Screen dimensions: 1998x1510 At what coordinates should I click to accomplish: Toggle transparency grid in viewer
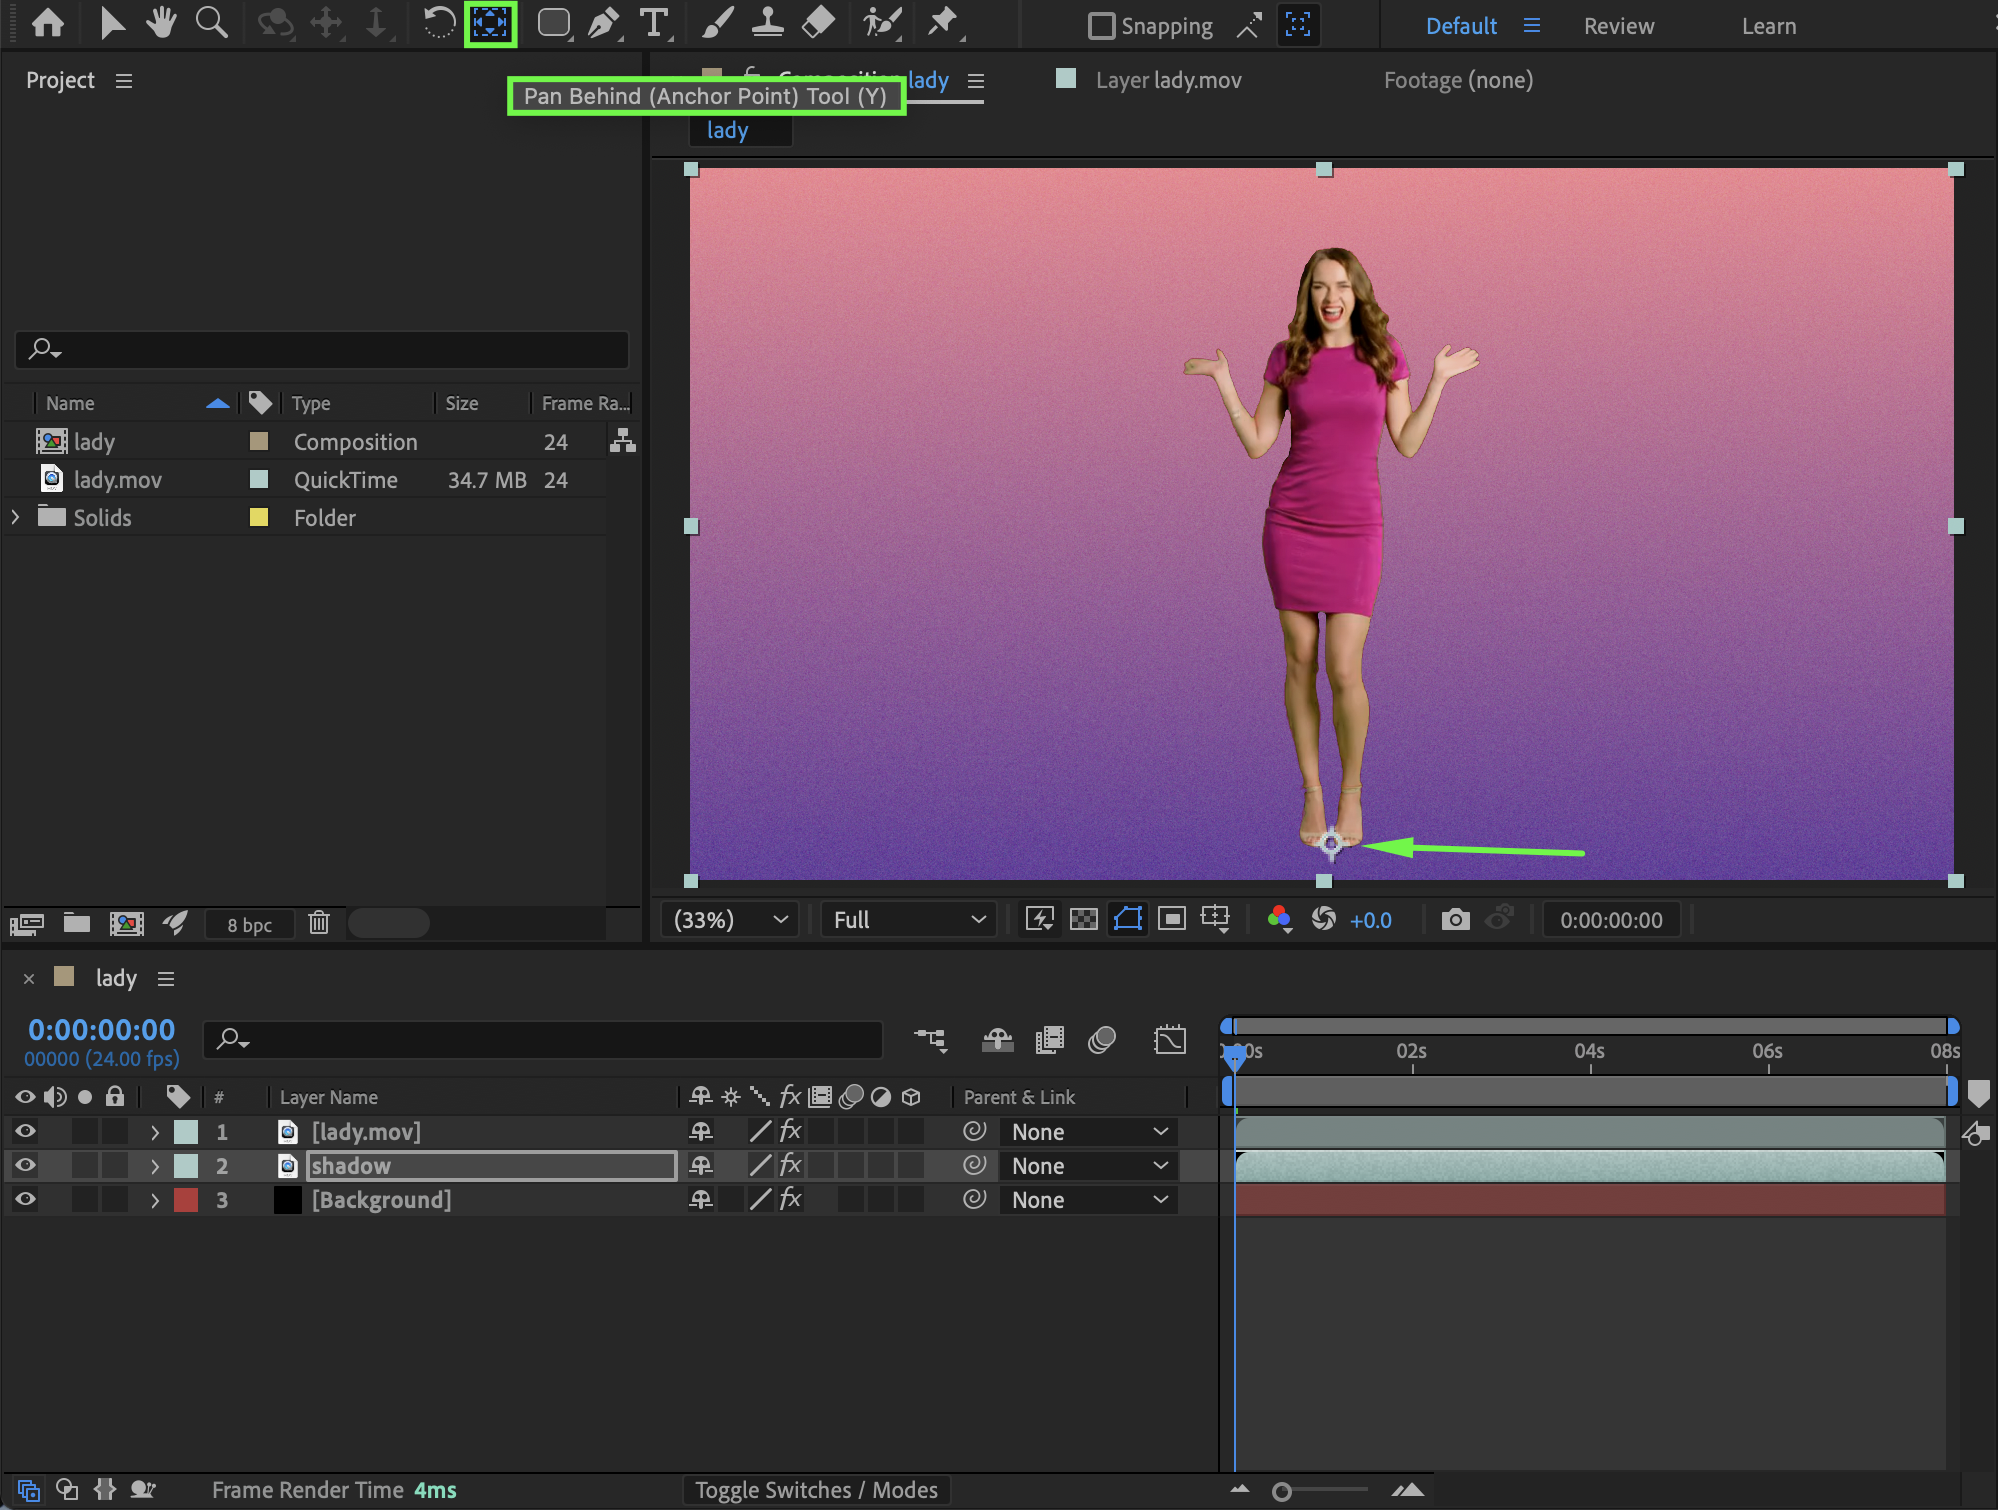point(1083,919)
